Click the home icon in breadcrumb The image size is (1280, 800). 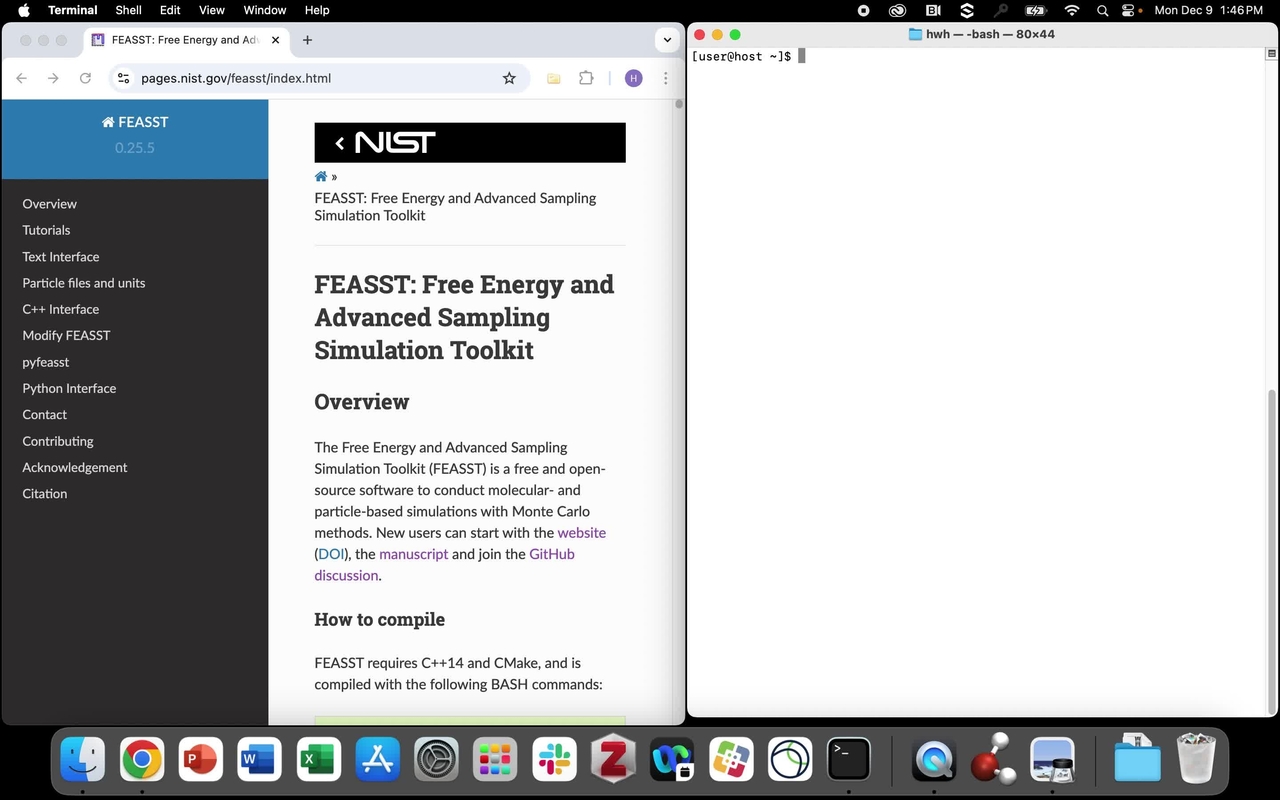[321, 177]
